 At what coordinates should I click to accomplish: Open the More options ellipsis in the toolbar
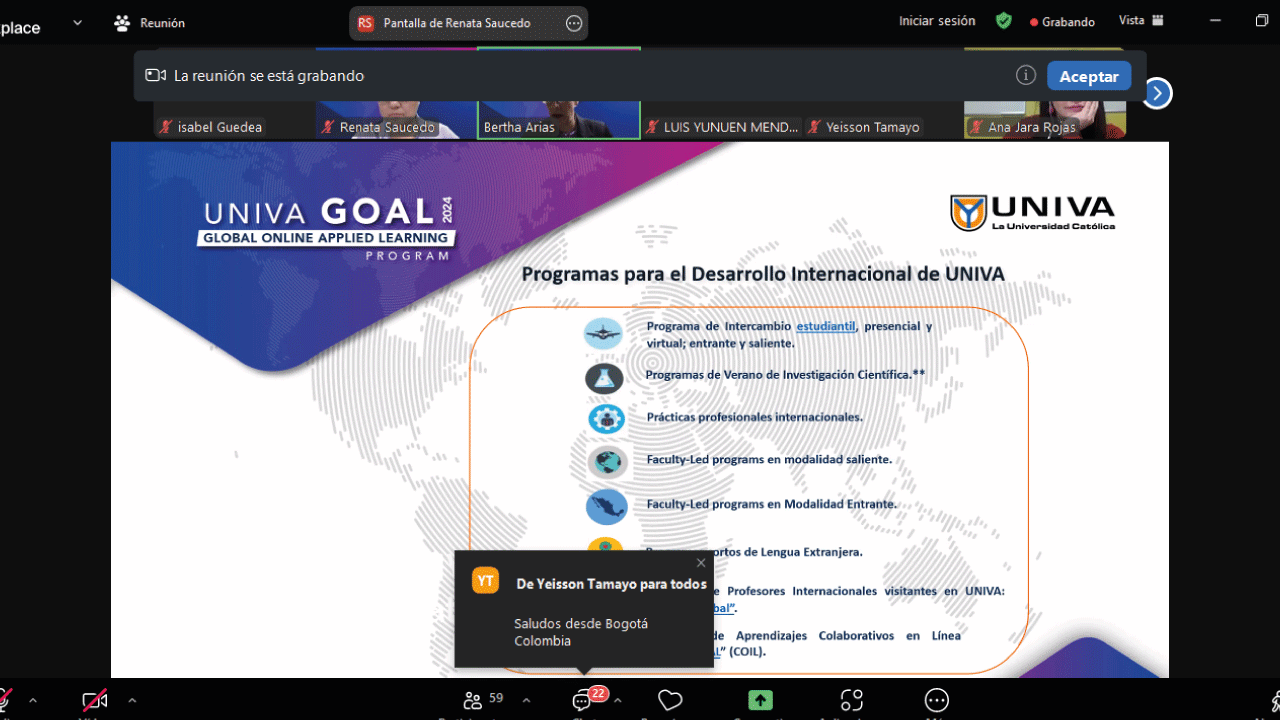click(x=937, y=700)
